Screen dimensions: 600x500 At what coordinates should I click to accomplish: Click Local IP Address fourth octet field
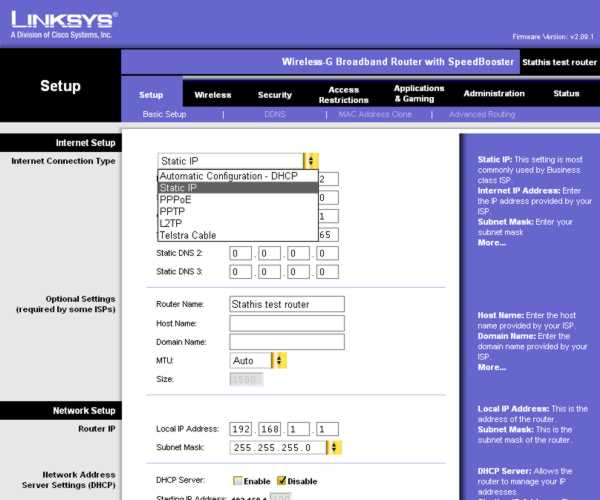click(328, 429)
